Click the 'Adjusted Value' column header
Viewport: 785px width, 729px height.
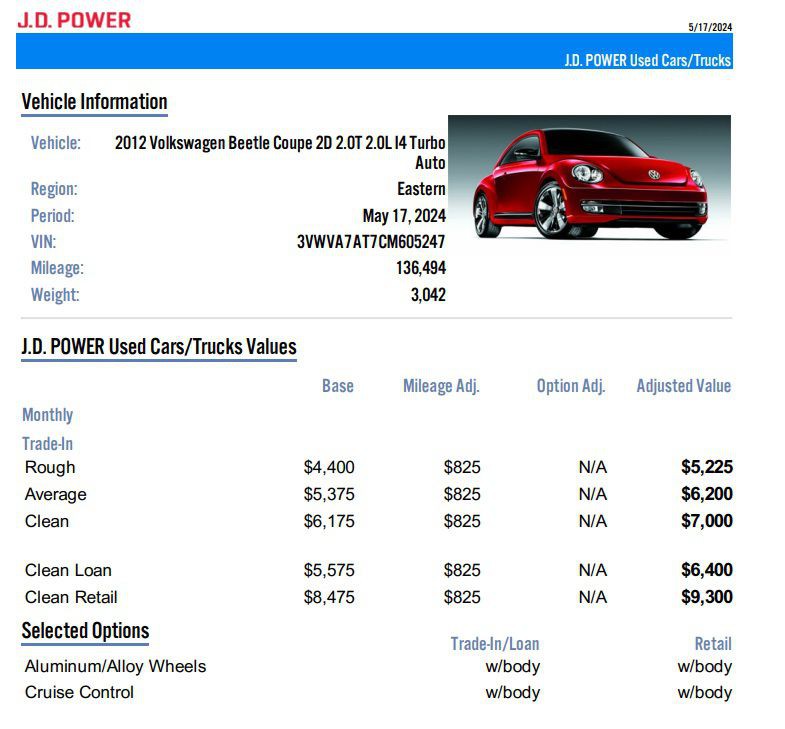tap(683, 386)
